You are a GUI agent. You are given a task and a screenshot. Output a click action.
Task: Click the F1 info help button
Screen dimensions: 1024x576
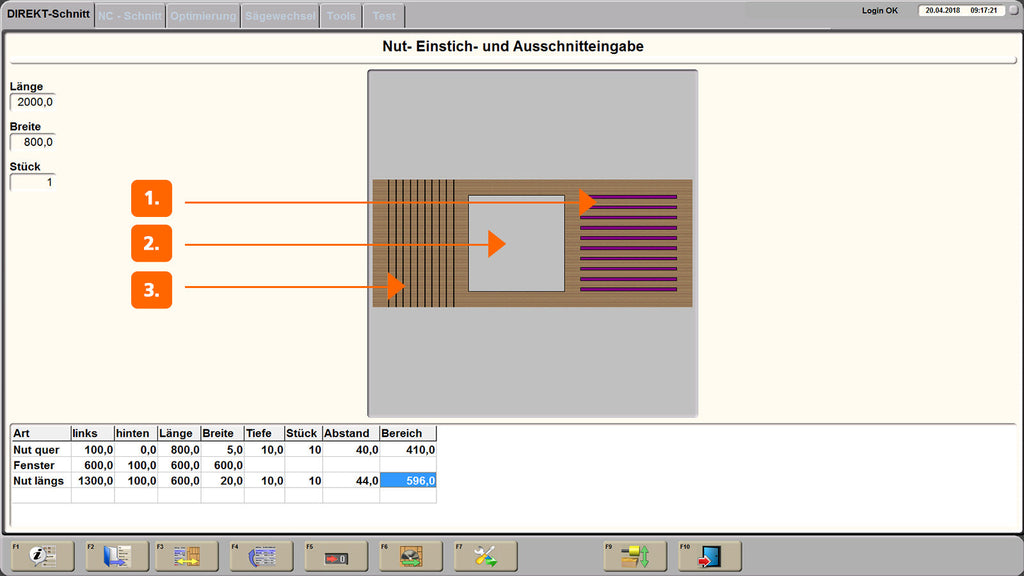tap(42, 556)
